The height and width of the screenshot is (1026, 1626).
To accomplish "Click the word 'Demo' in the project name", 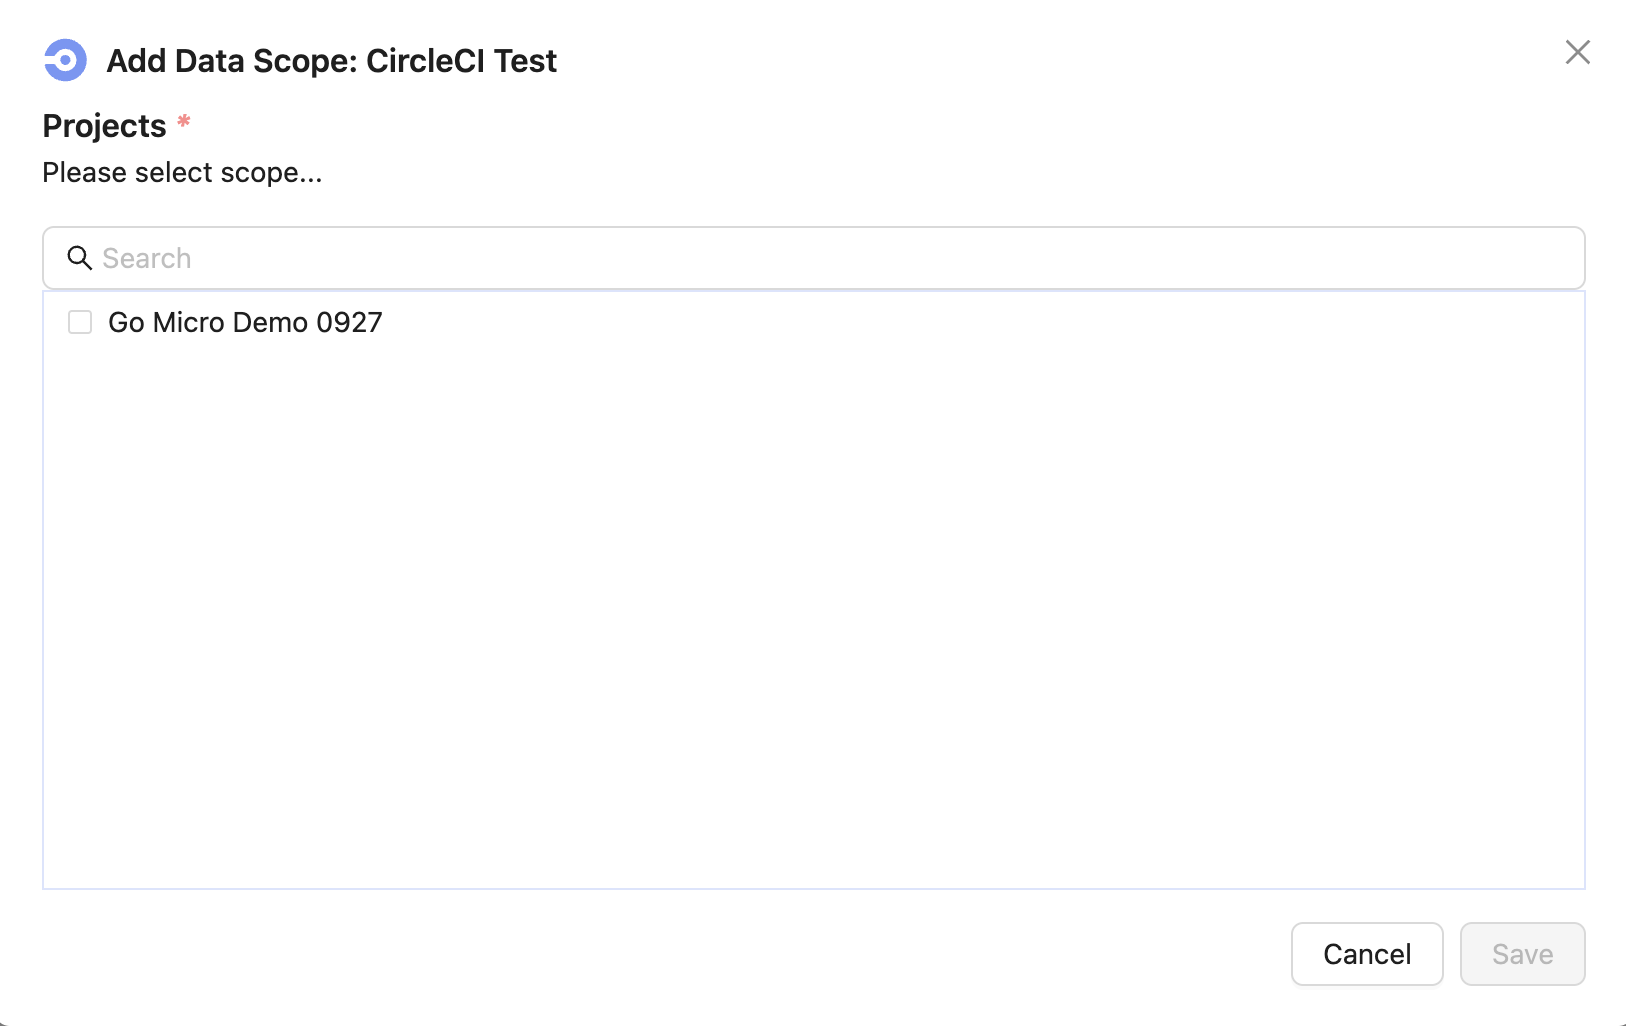I will click(x=270, y=322).
